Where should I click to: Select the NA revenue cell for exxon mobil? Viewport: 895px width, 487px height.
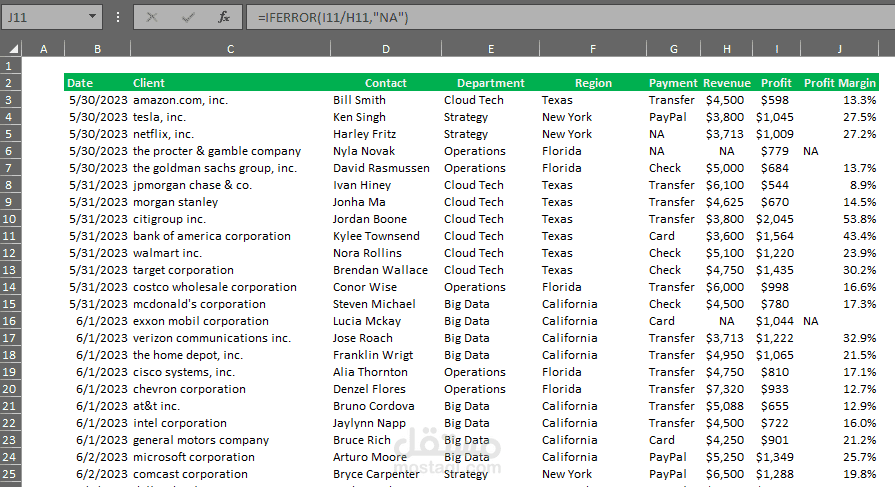[727, 321]
